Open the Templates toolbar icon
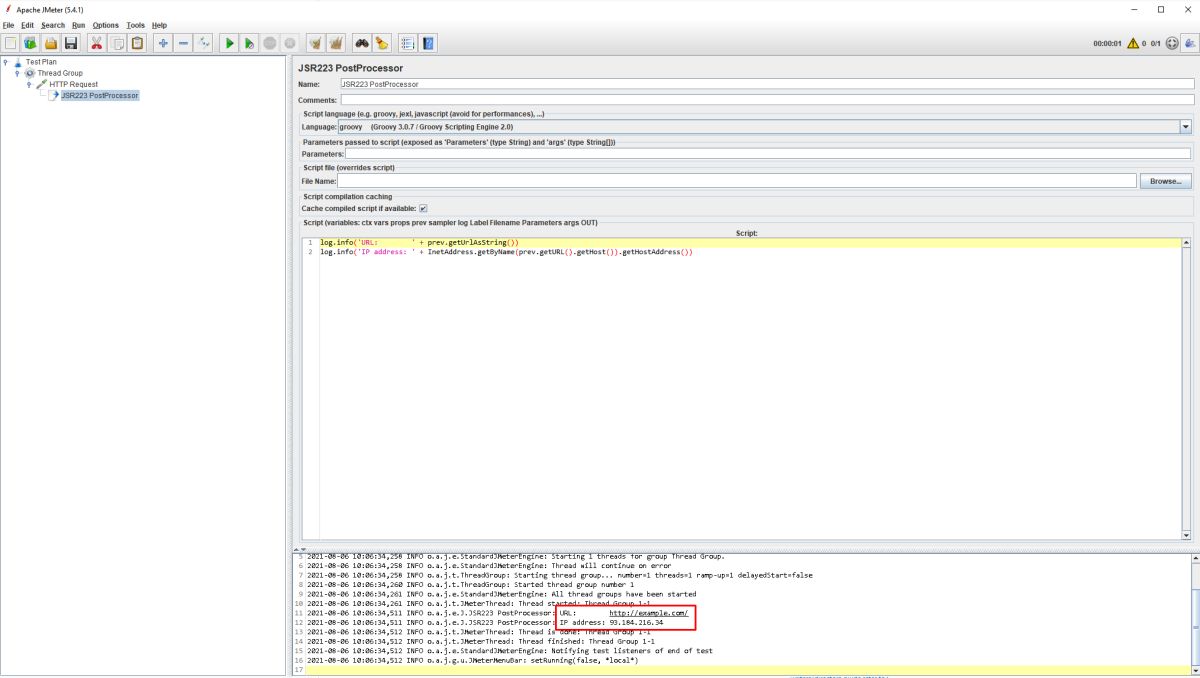Image resolution: width=1200 pixels, height=678 pixels. 30,43
